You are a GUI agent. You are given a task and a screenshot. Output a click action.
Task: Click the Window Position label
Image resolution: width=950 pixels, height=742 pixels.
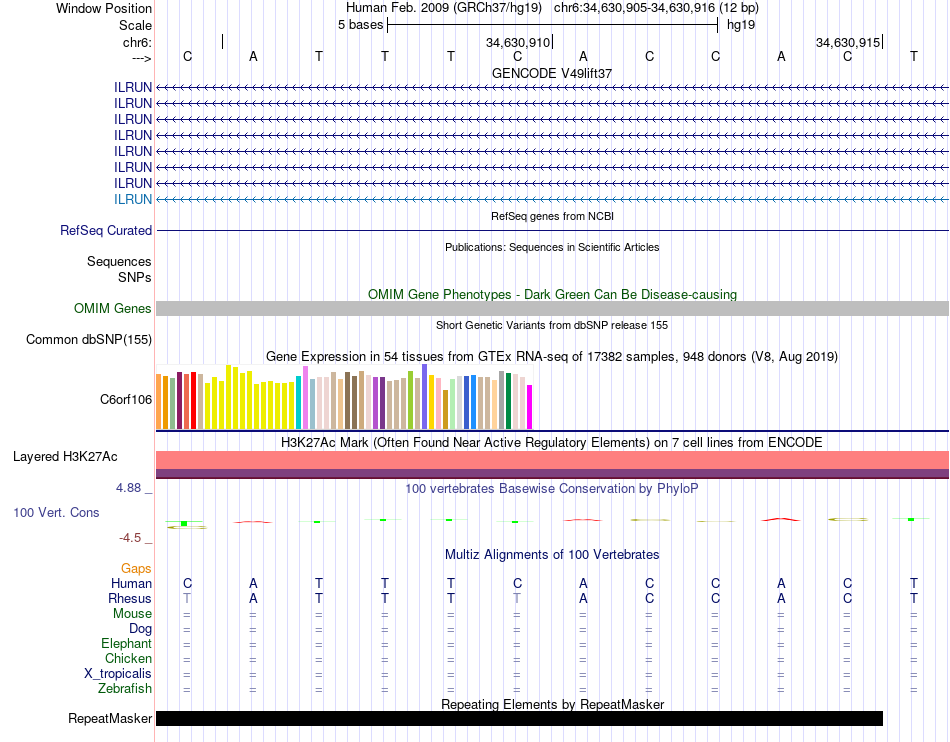(104, 8)
